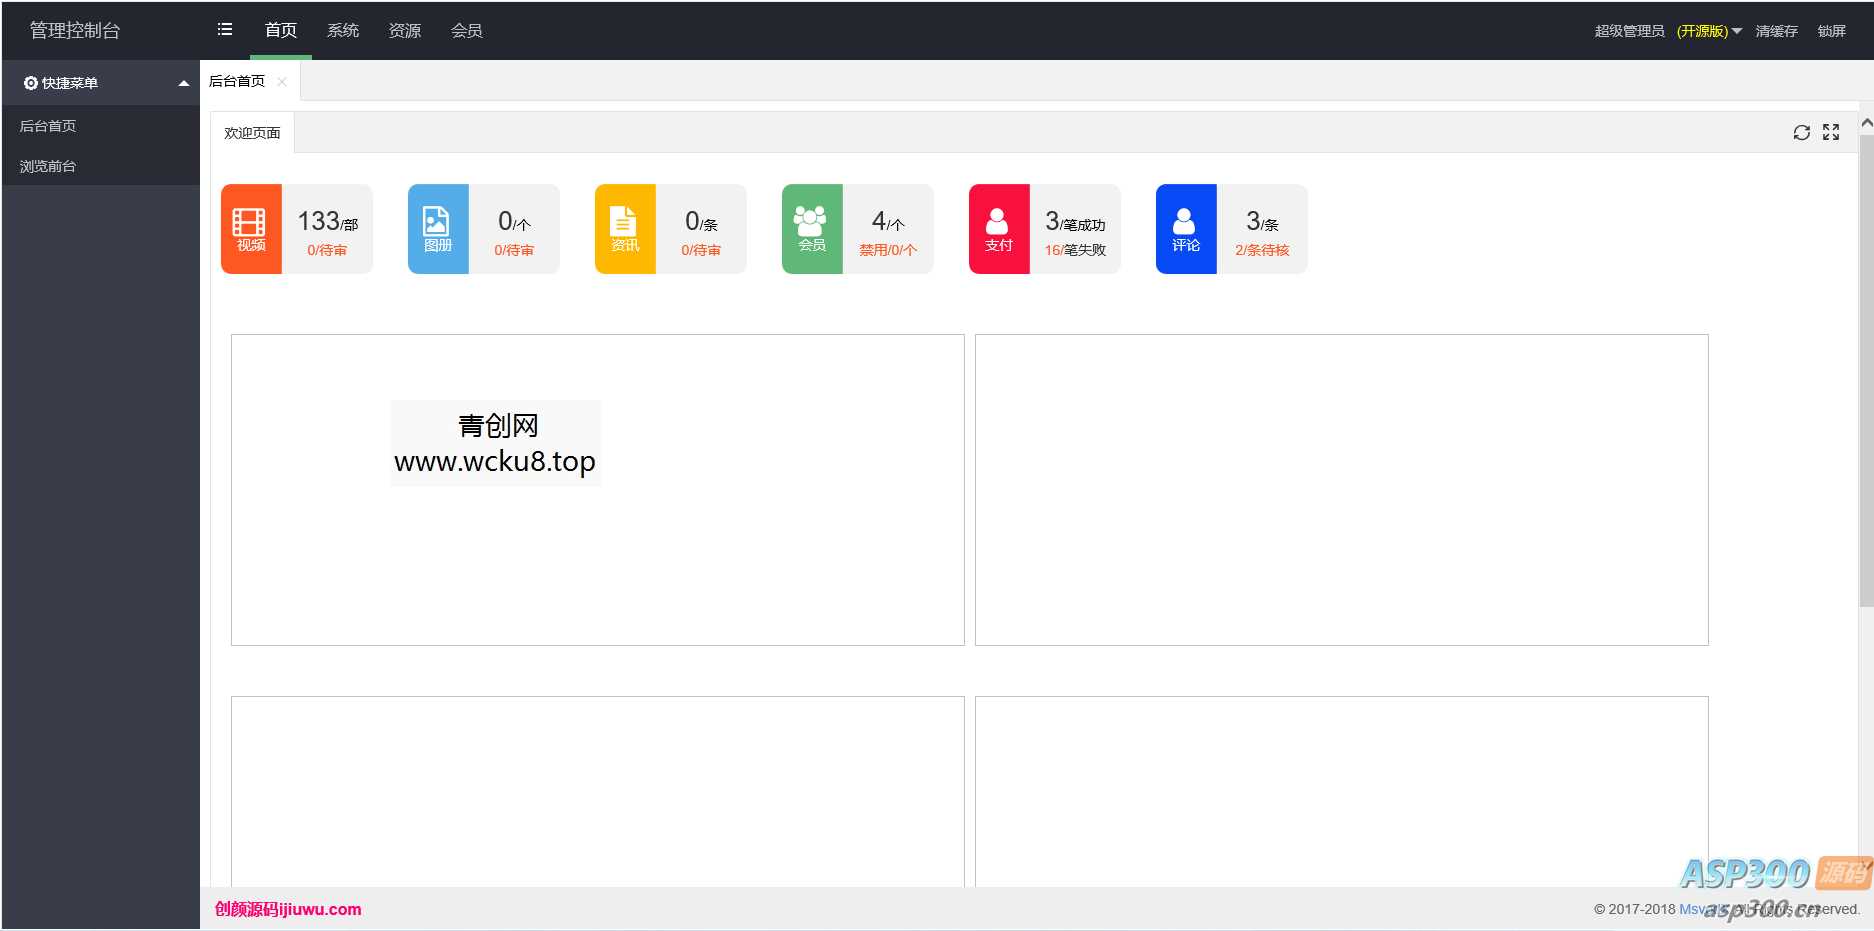
Task: Refresh the page with the reload icon
Action: click(x=1801, y=133)
